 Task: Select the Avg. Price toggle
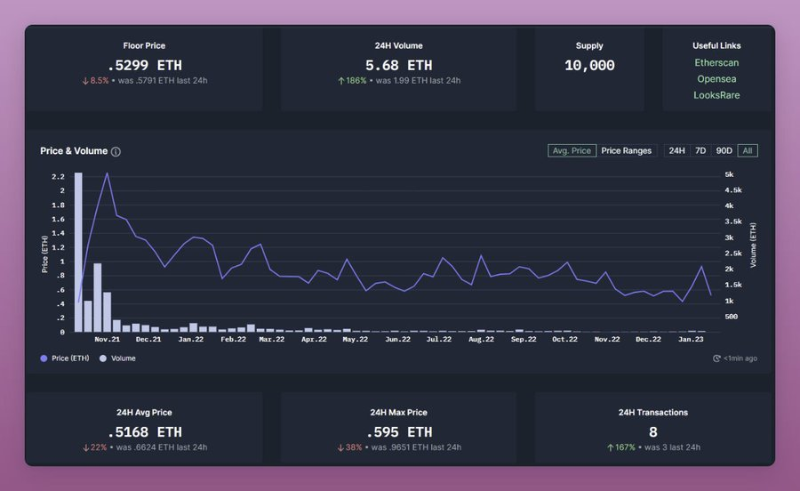571,151
